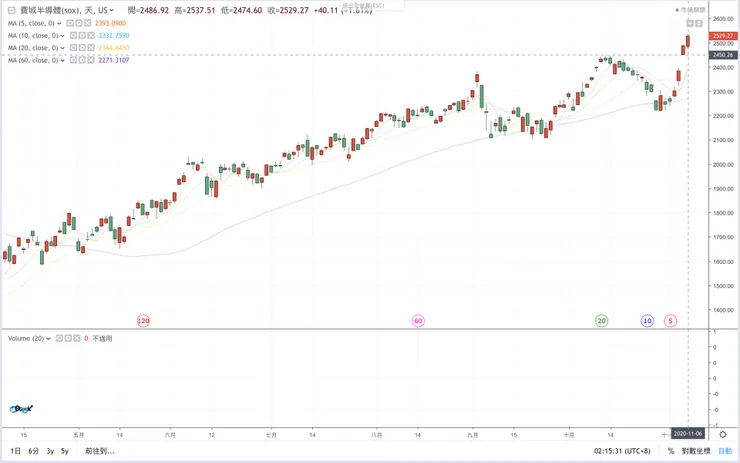Select the 6分 time range

tap(34, 451)
